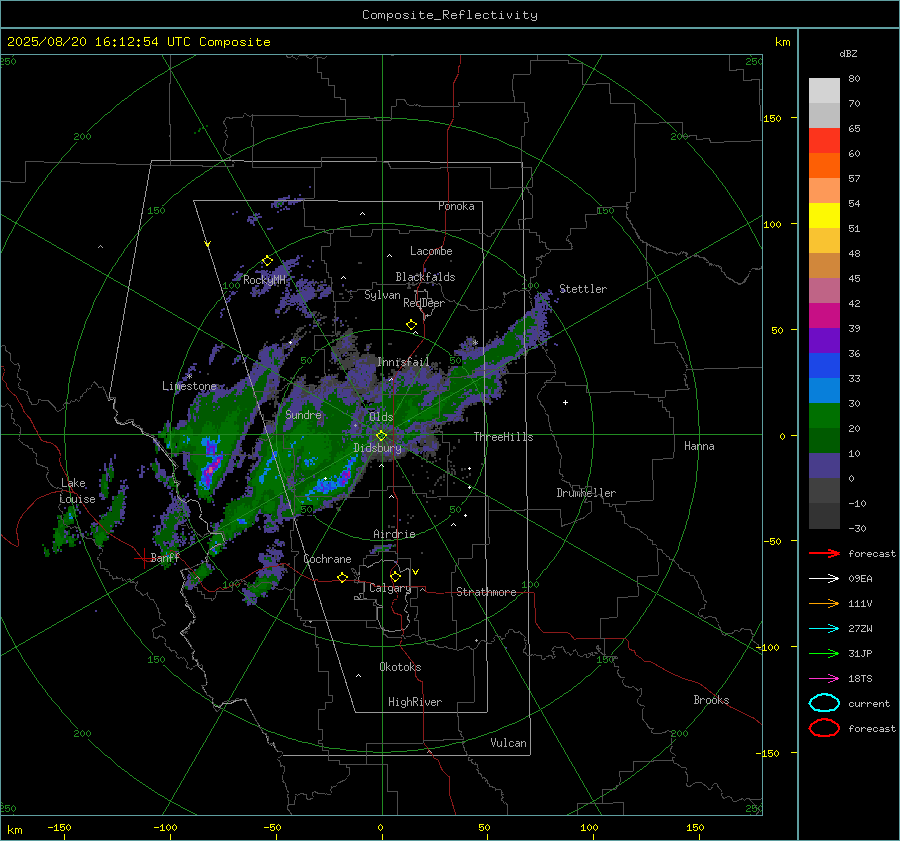Click the yellow diamond marker above Calgary
900x841 pixels.
pos(395,576)
